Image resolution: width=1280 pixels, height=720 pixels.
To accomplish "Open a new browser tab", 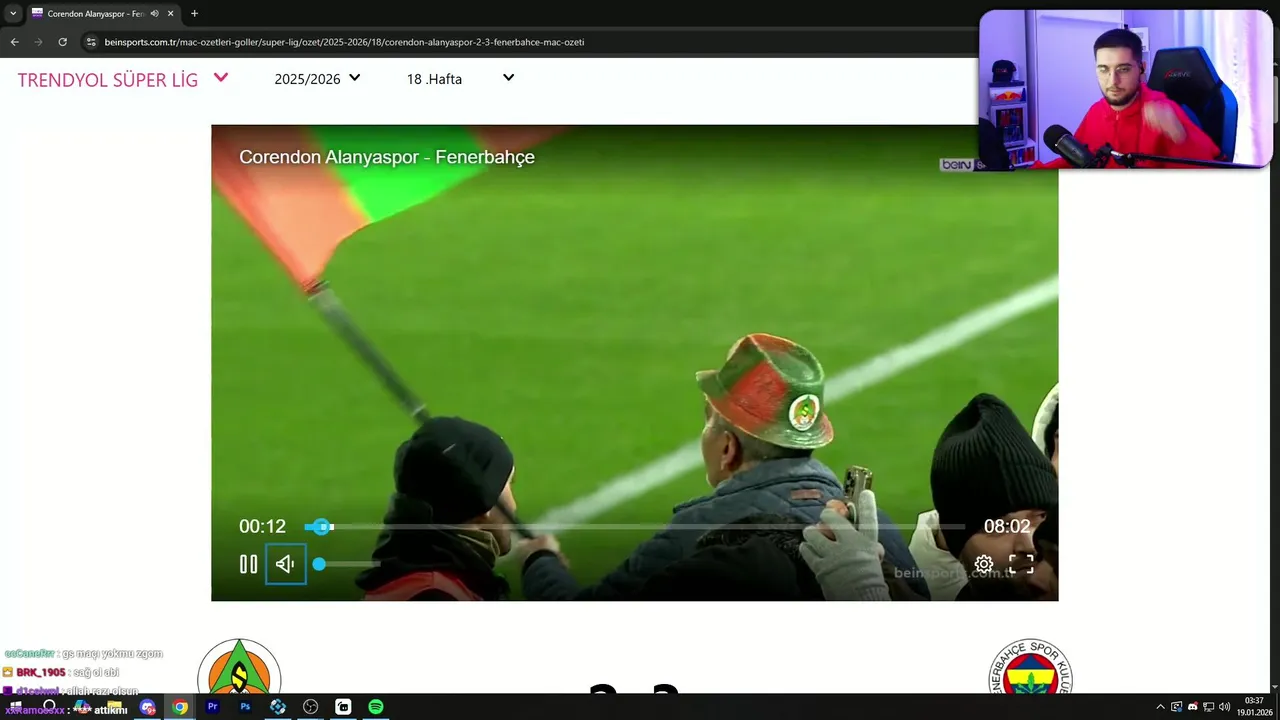I will click(x=194, y=13).
